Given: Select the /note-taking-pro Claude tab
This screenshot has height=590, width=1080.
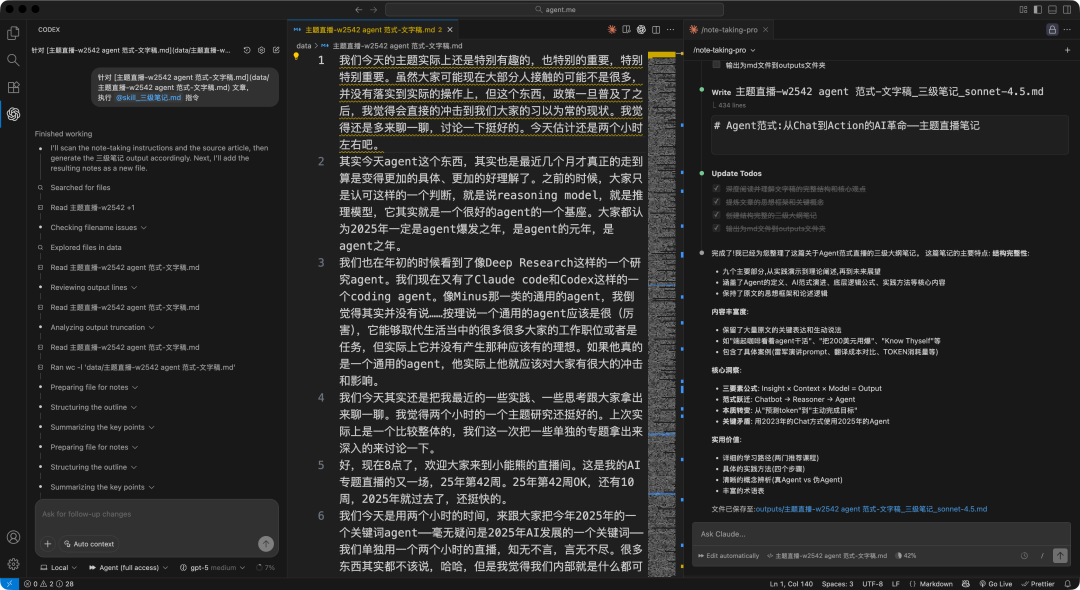Looking at the screenshot, I should point(728,30).
